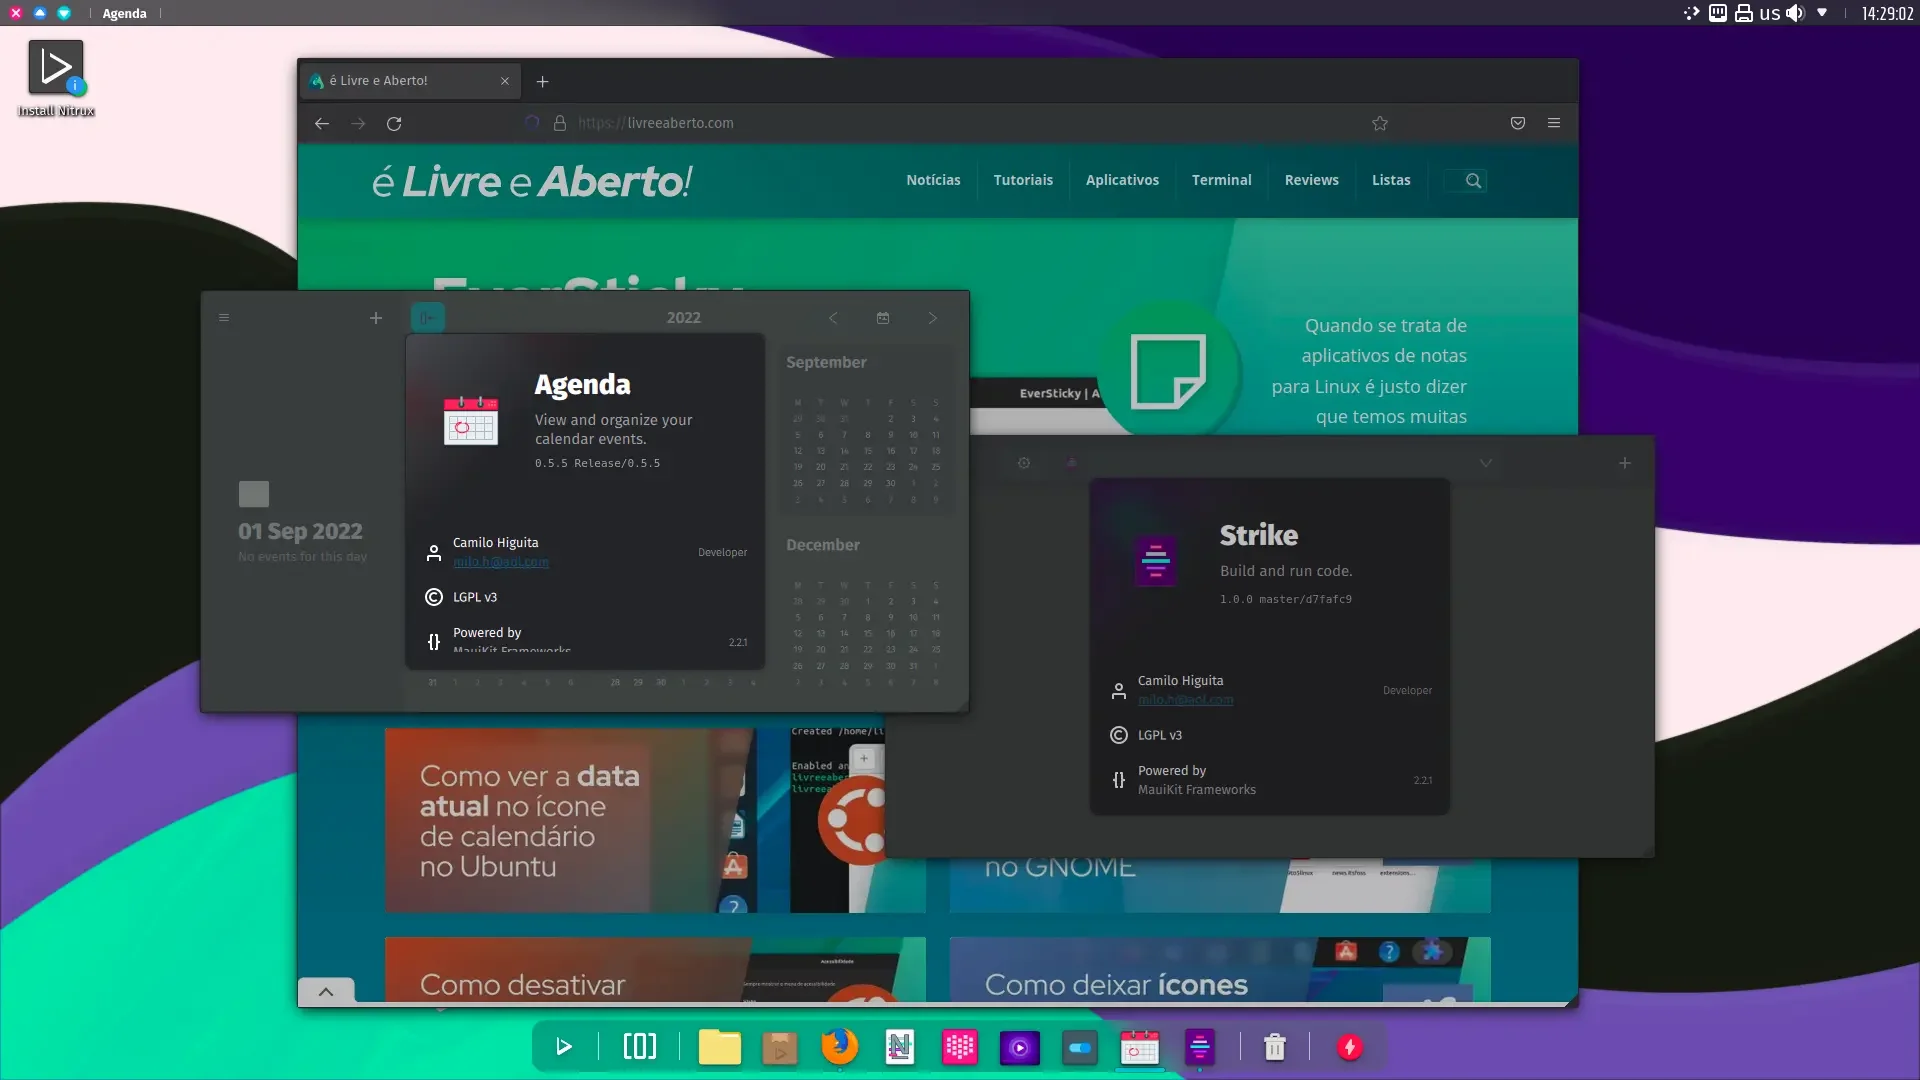Switch the 'us' keyboard layout indicator

1770,13
